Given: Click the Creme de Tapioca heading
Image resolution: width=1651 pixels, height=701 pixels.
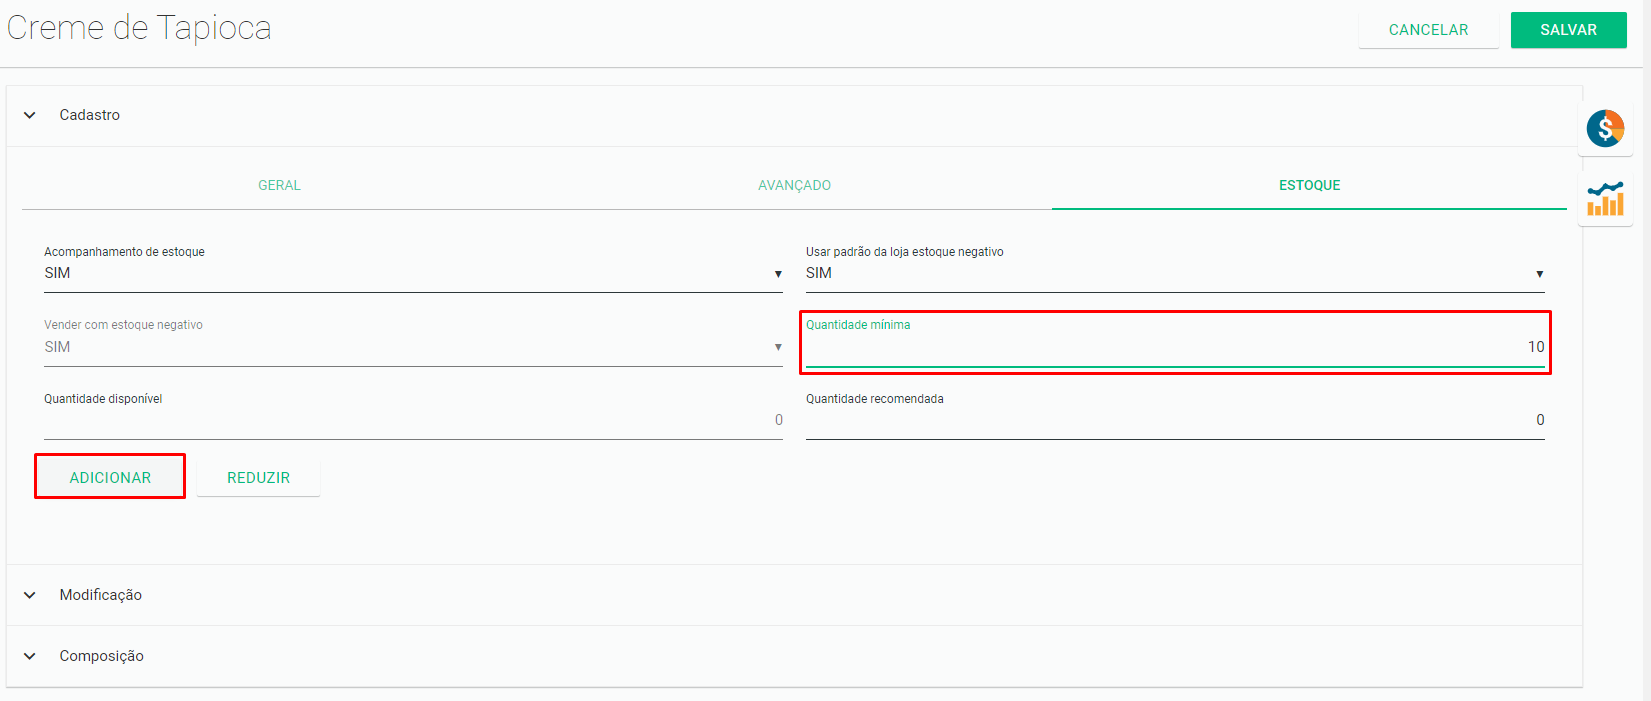Looking at the screenshot, I should (139, 28).
